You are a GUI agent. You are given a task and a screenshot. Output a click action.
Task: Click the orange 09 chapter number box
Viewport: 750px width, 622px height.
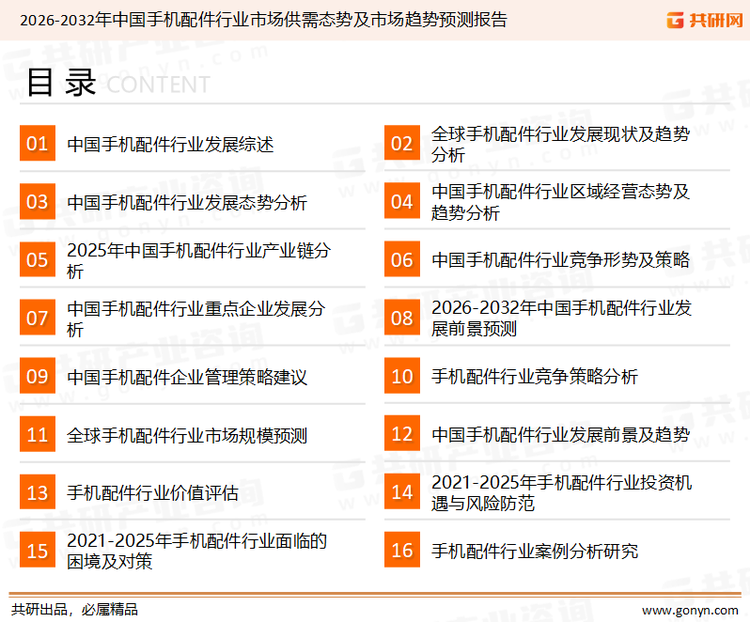click(x=37, y=376)
